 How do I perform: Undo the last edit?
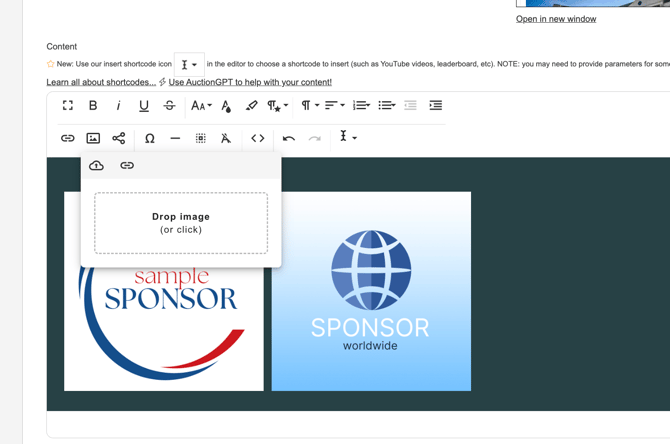[289, 138]
